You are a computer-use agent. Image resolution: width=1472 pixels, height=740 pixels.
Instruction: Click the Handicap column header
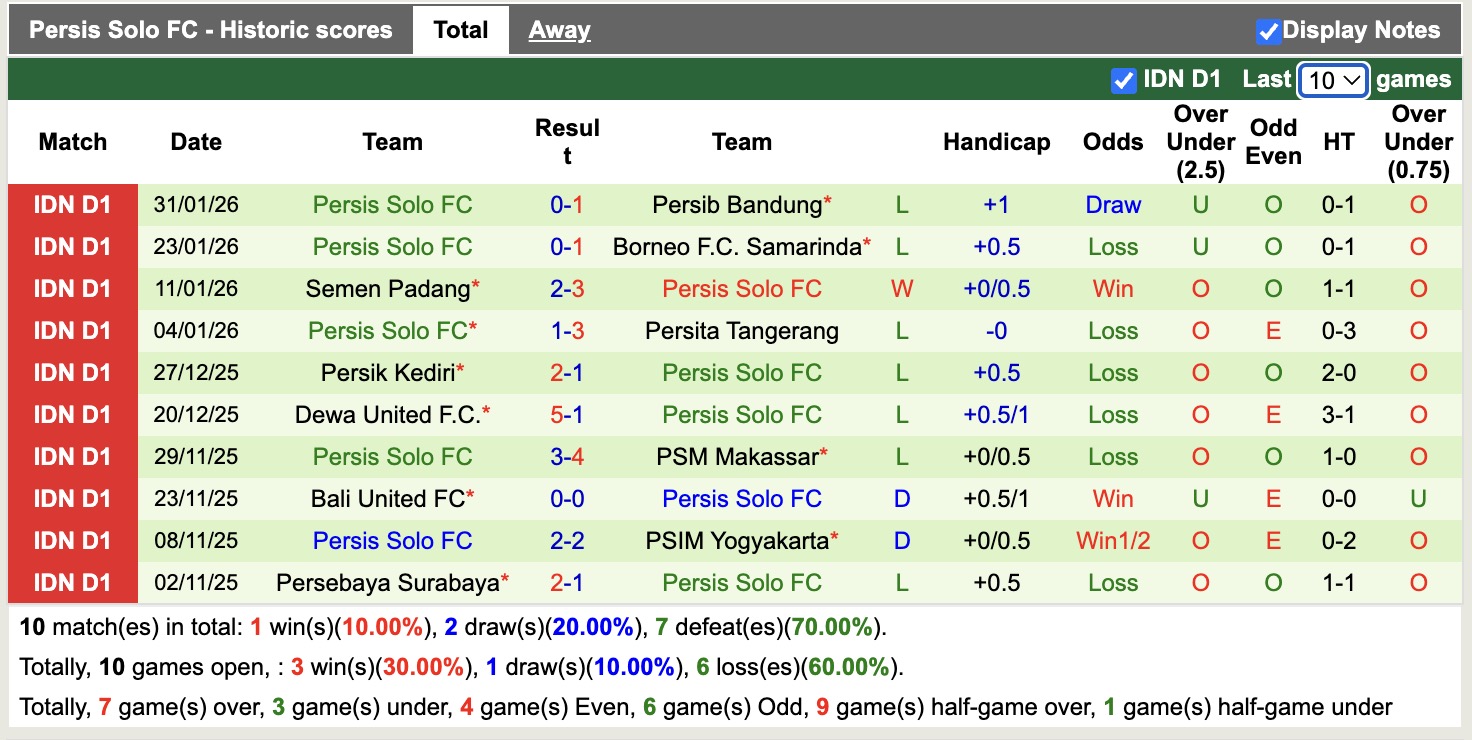click(997, 142)
